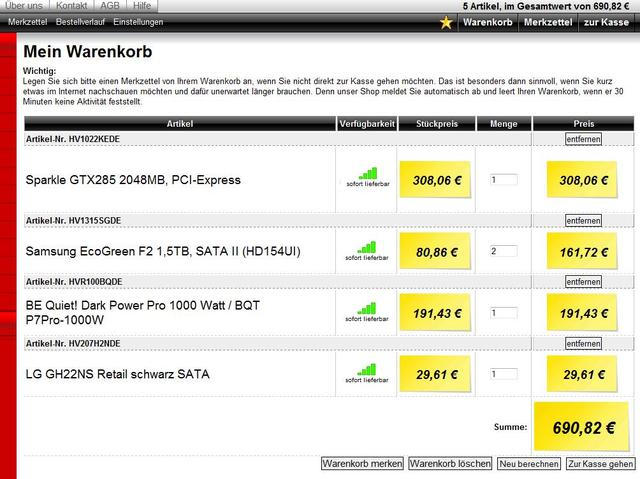The width and height of the screenshot is (640, 479).
Task: Click product name BE Quiet! Dark Power Pro 1000 Watt
Action: (142, 313)
